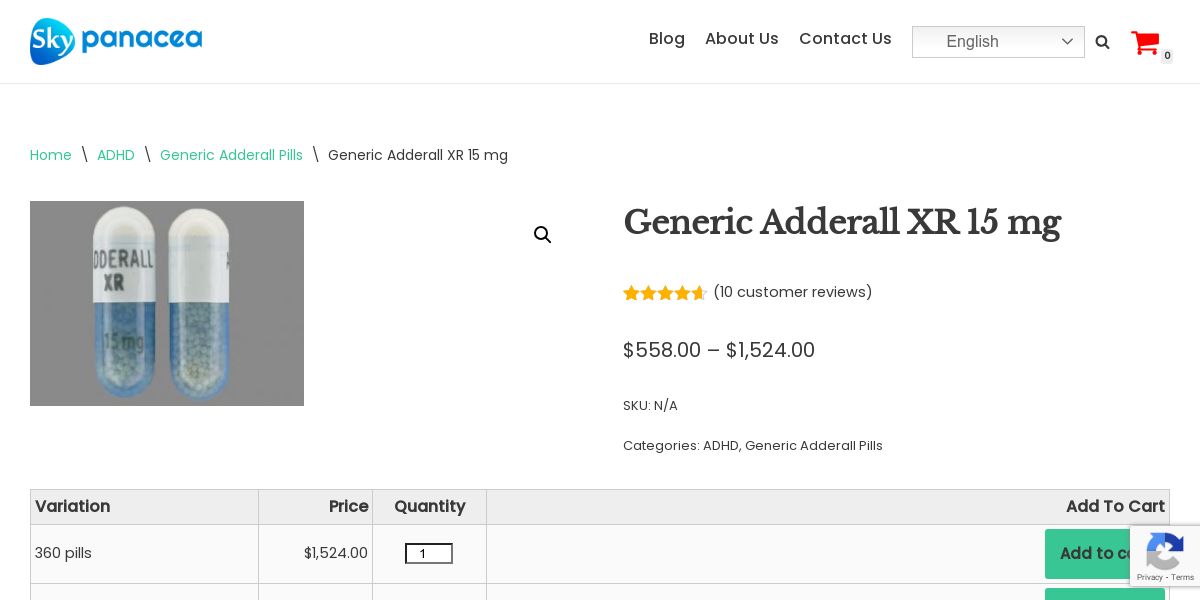Go to About Us page
Screen dimensions: 1200x600
pyautogui.click(x=742, y=39)
